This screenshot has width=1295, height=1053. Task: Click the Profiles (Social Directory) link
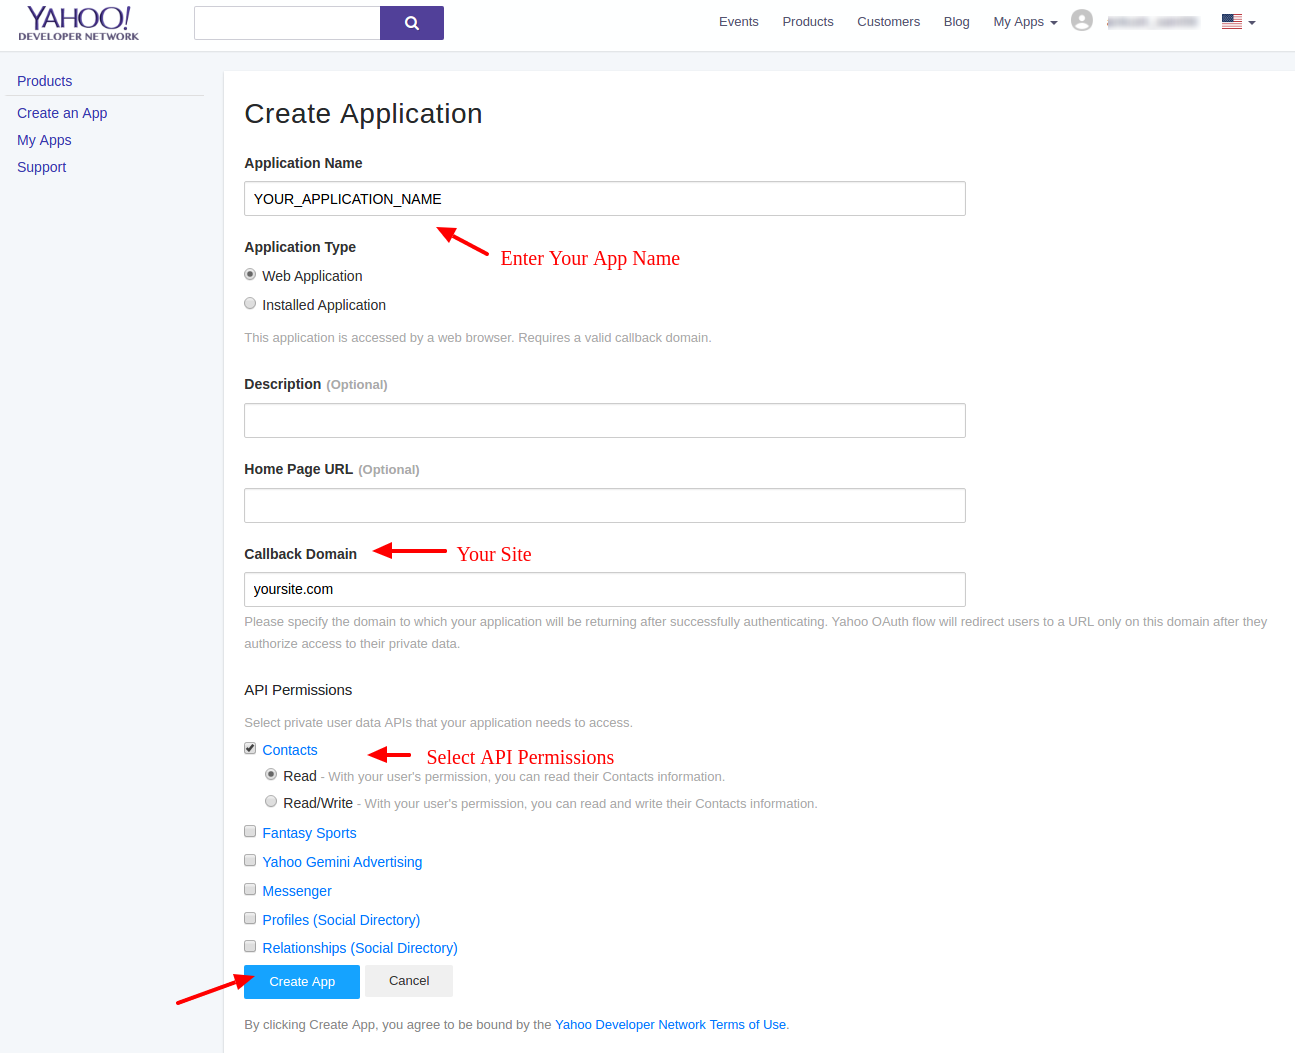point(341,920)
